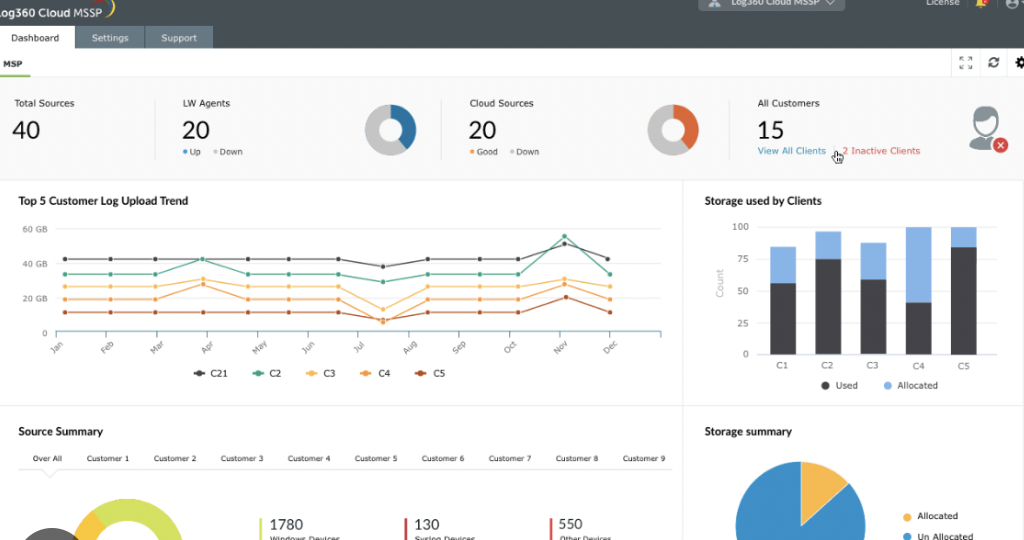Open the Support tab
The width and height of the screenshot is (1024, 540).
179,38
